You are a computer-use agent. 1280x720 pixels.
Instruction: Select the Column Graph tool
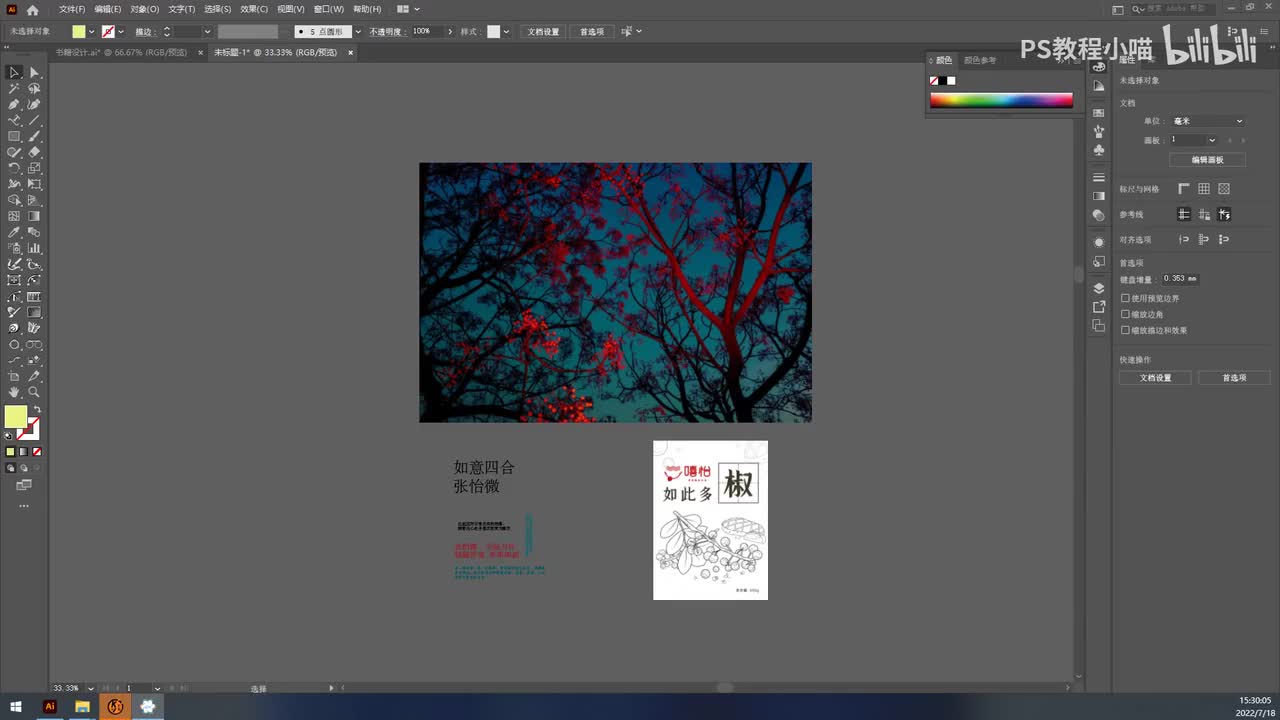click(34, 248)
